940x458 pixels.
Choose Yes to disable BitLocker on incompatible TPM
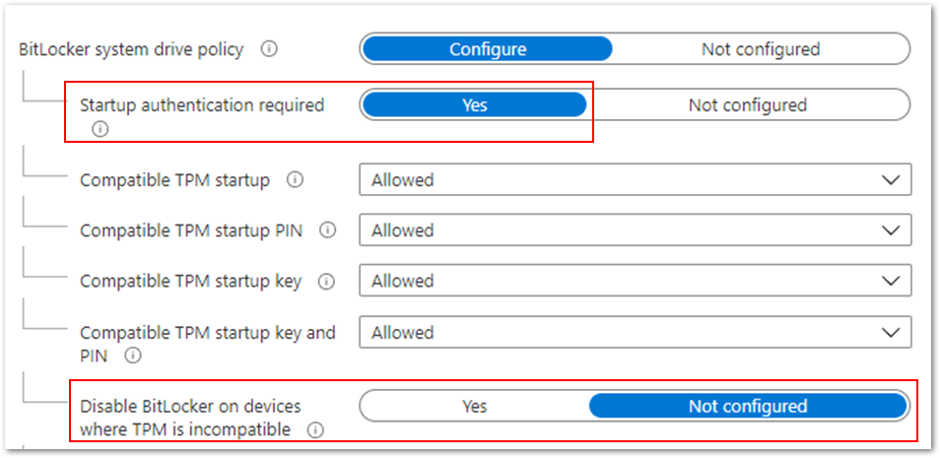474,406
